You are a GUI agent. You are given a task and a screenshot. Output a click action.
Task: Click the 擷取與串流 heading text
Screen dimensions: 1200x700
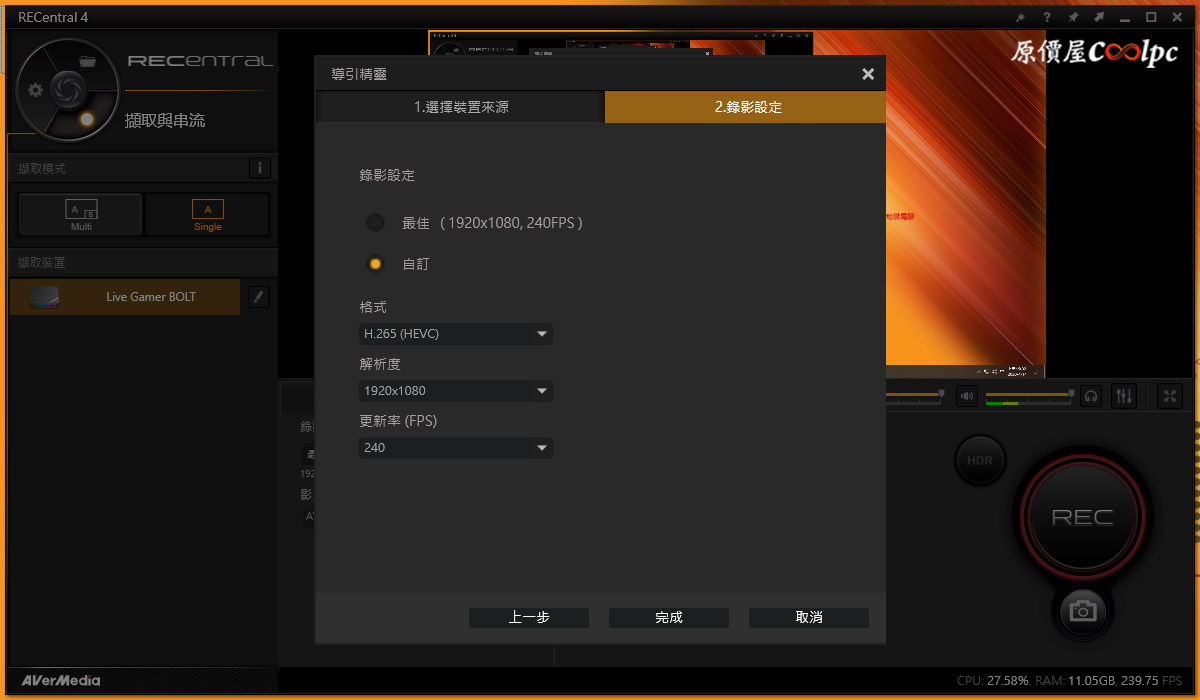(165, 120)
